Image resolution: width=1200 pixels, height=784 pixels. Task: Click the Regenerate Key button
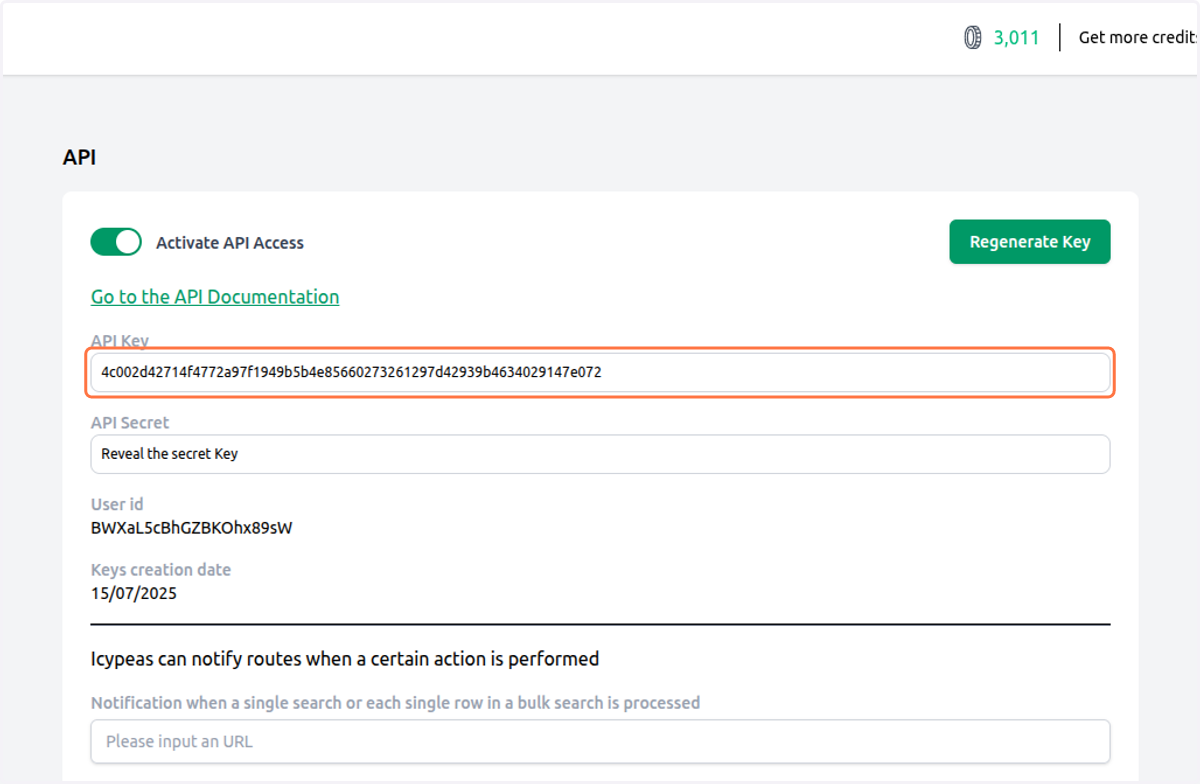[1030, 242]
